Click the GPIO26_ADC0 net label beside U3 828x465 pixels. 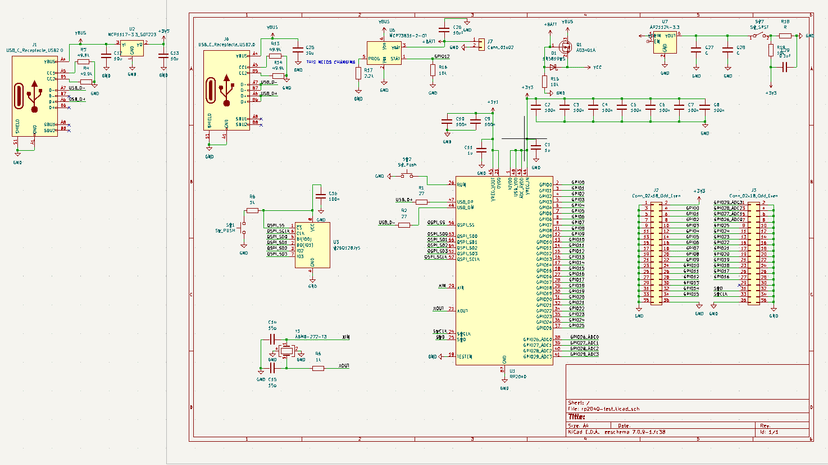(584, 337)
